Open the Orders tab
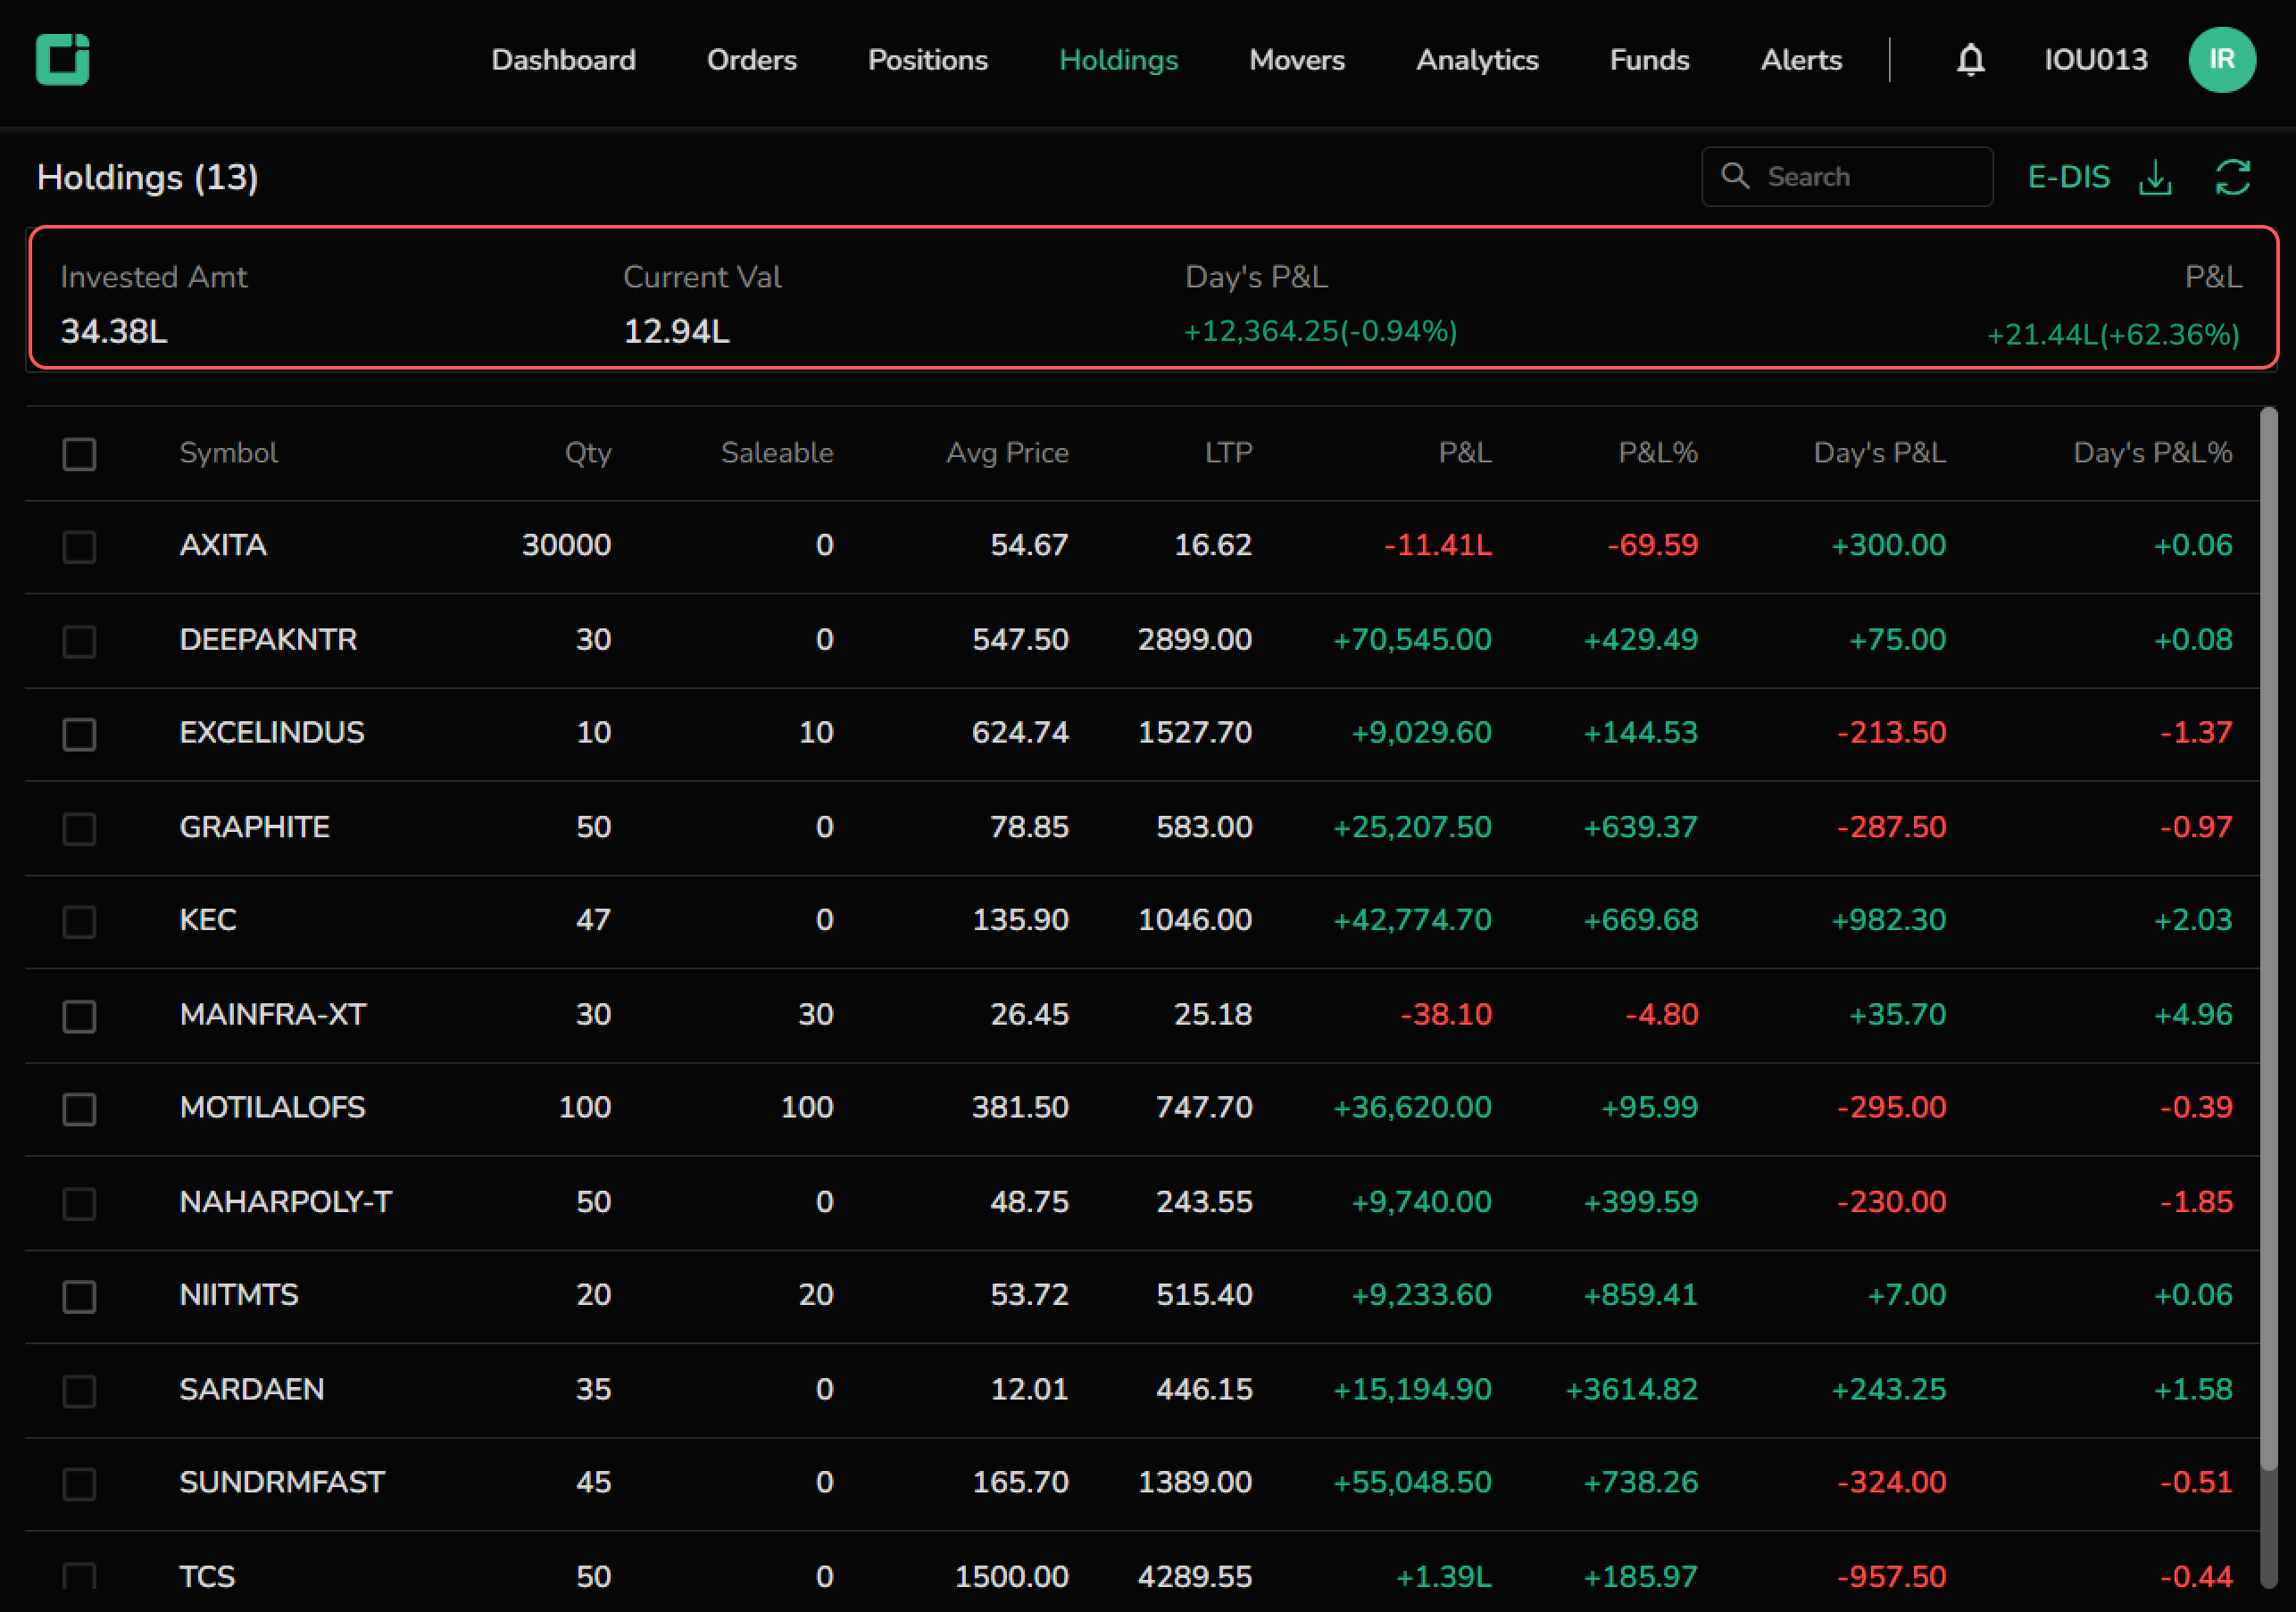This screenshot has width=2296, height=1612. tap(751, 60)
